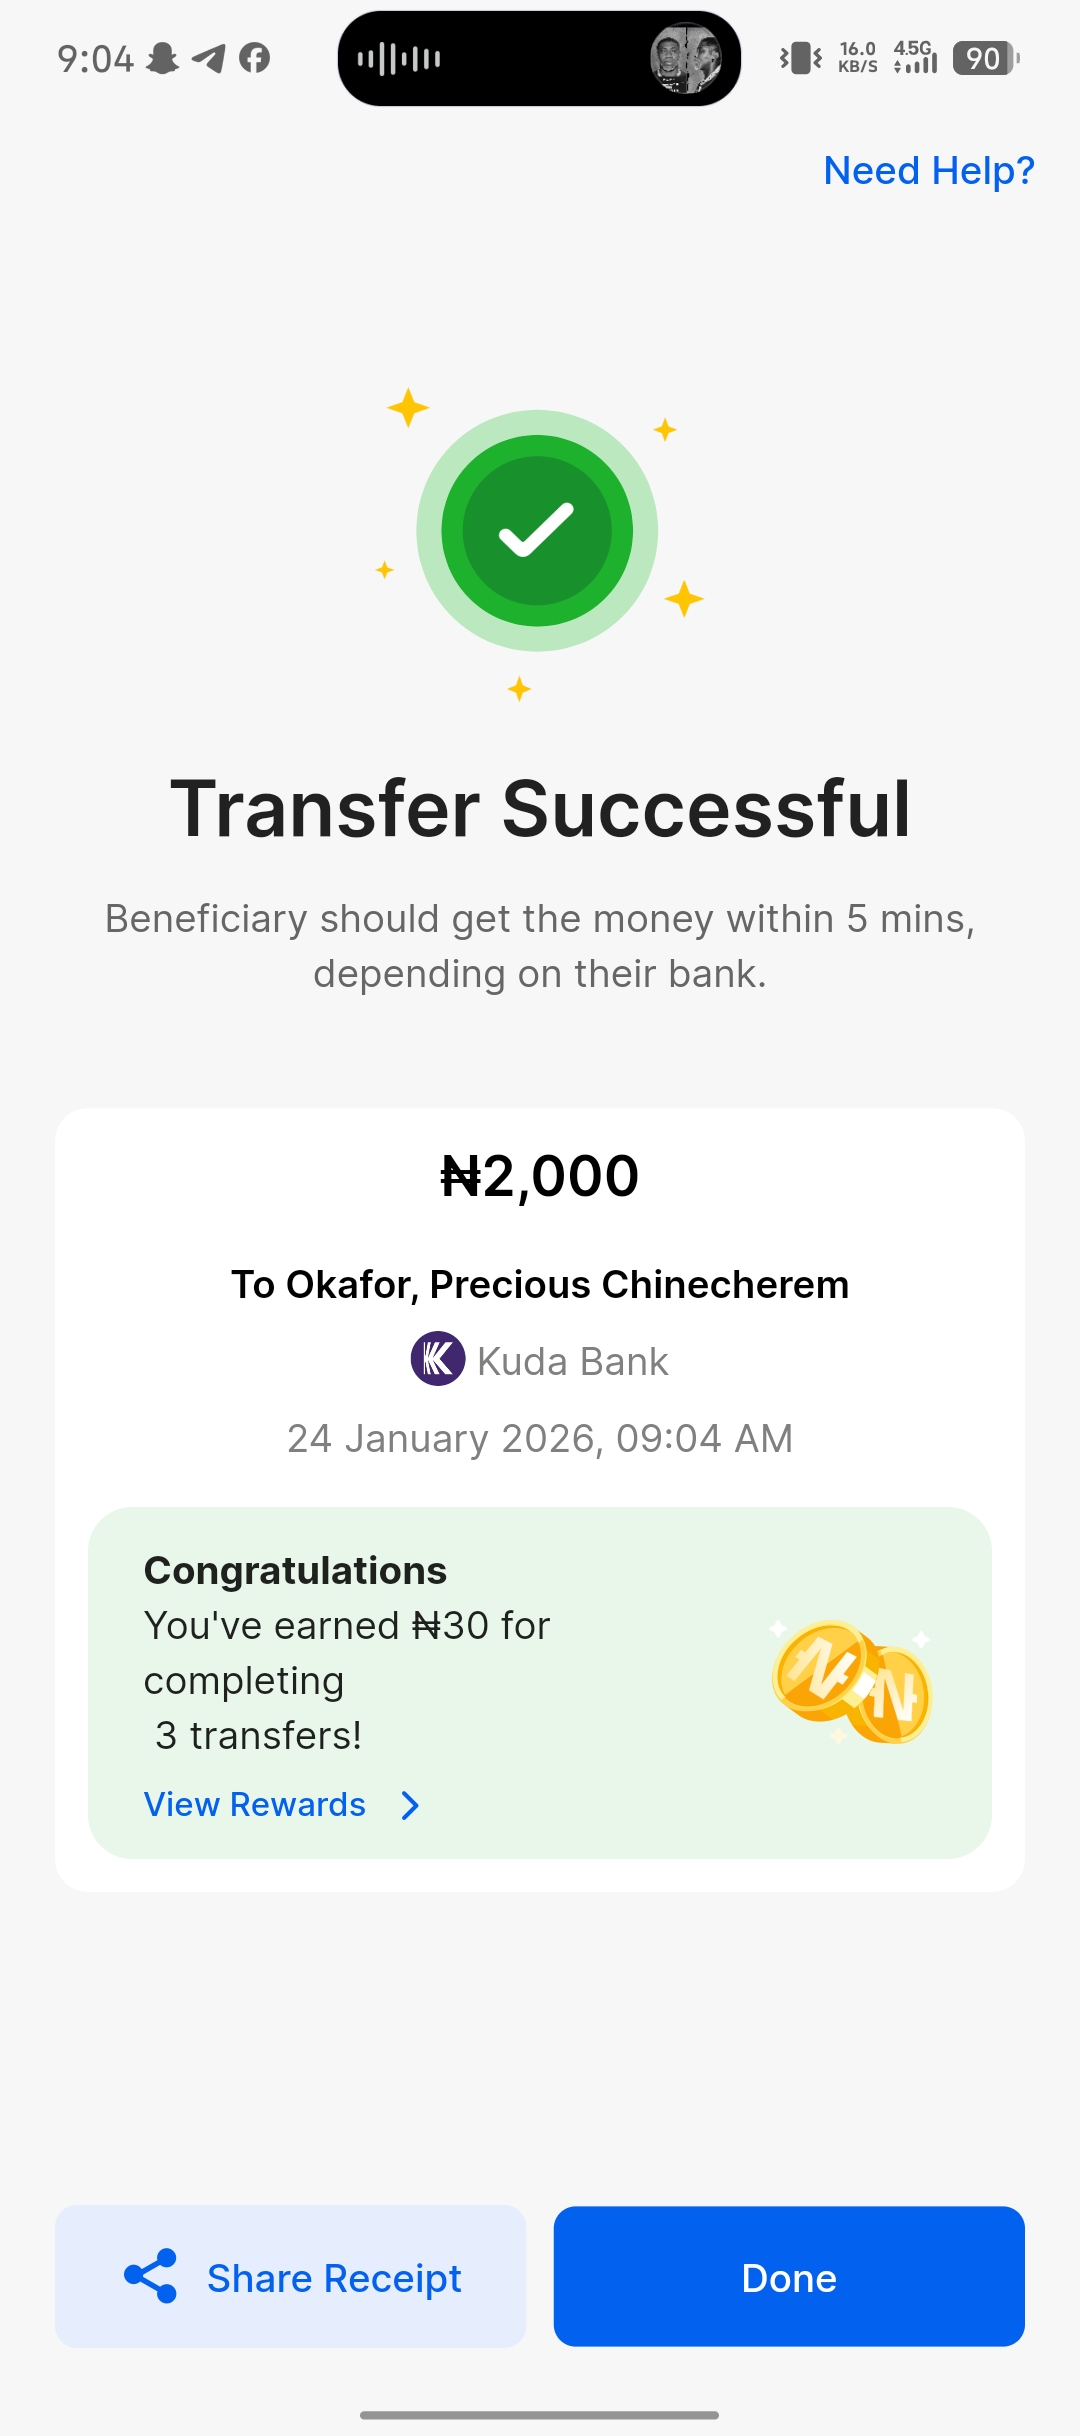
Task: Tap the battery level indicator showing 90
Action: [x=985, y=59]
